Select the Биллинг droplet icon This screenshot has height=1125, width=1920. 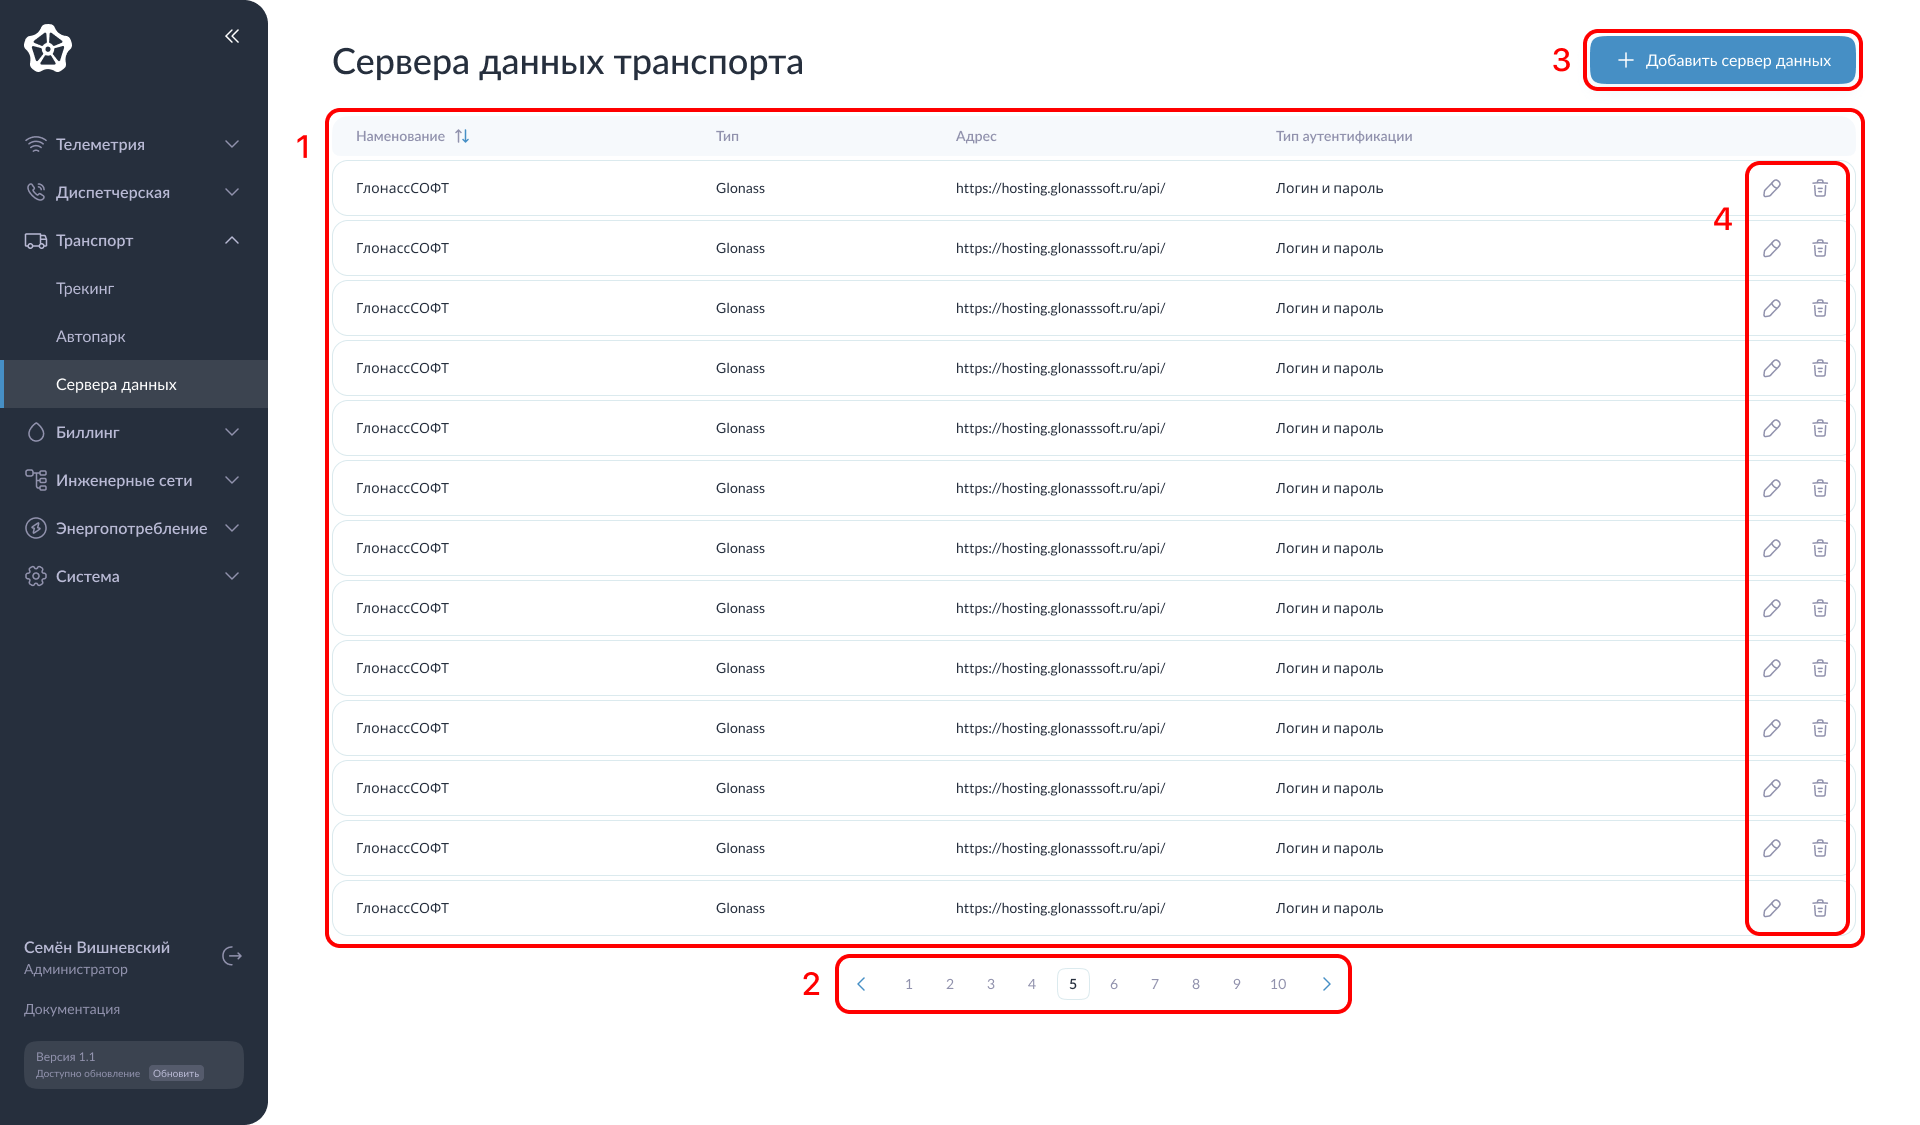[36, 432]
